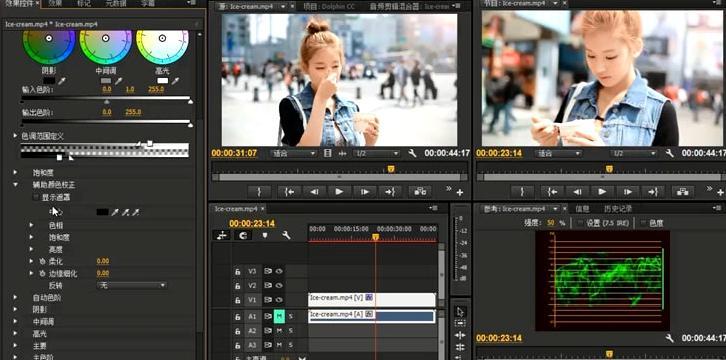Toggle lock on track V3

238,272
